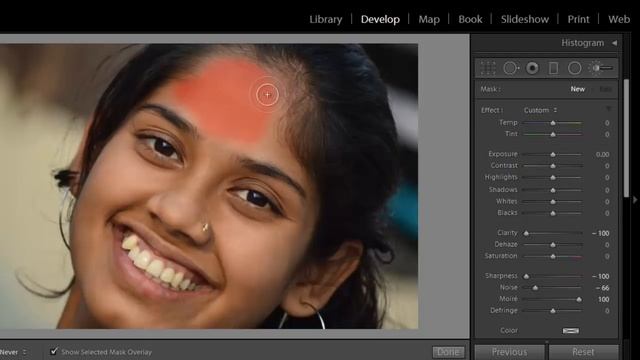Click the Reset button
Screen dimensions: 640x360
583,352
